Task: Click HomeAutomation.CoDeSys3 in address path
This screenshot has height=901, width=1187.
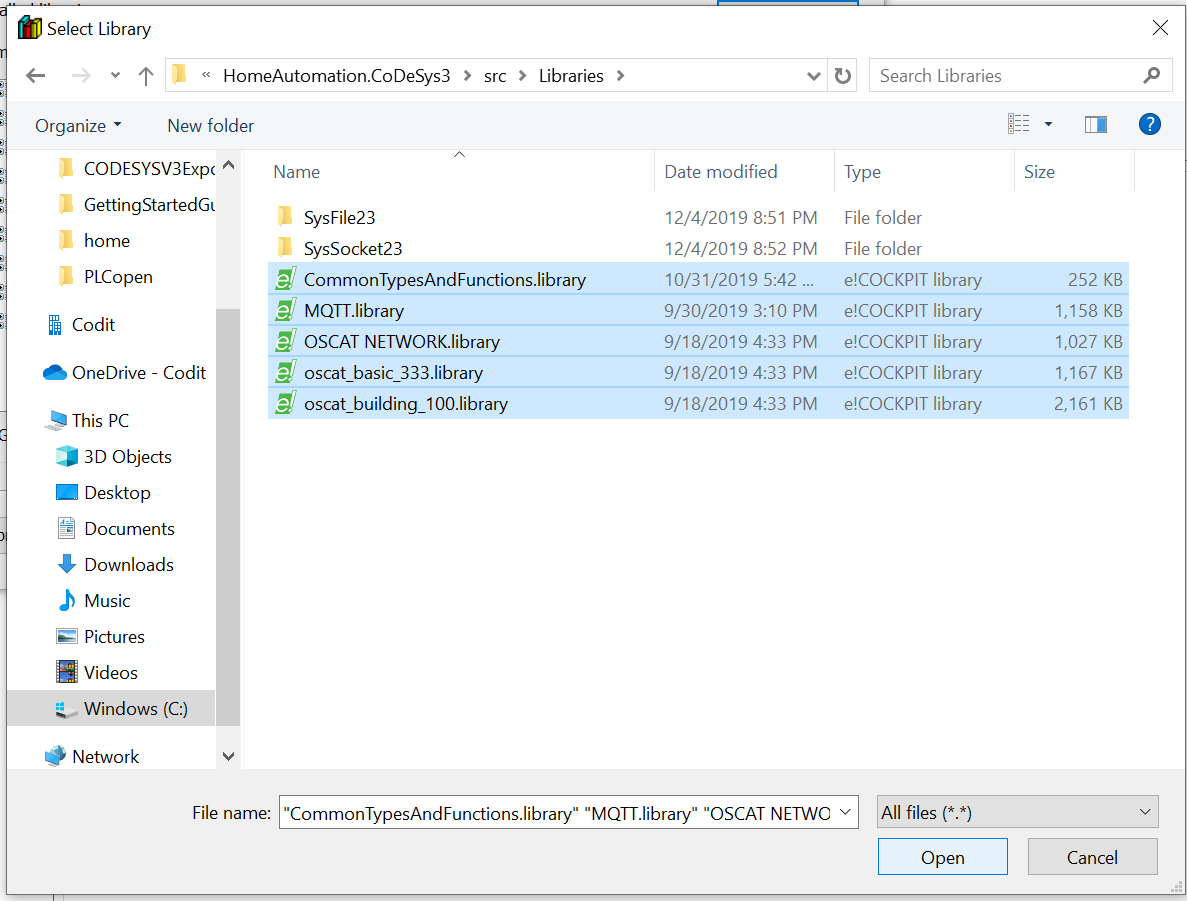Action: [336, 76]
